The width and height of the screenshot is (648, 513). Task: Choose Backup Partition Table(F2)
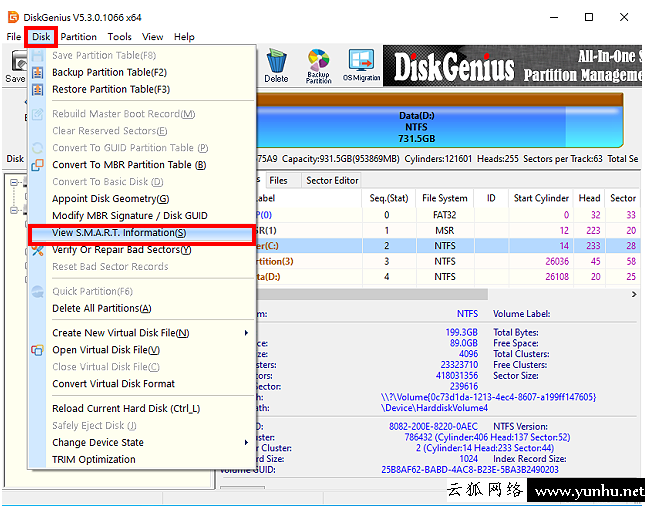click(110, 72)
